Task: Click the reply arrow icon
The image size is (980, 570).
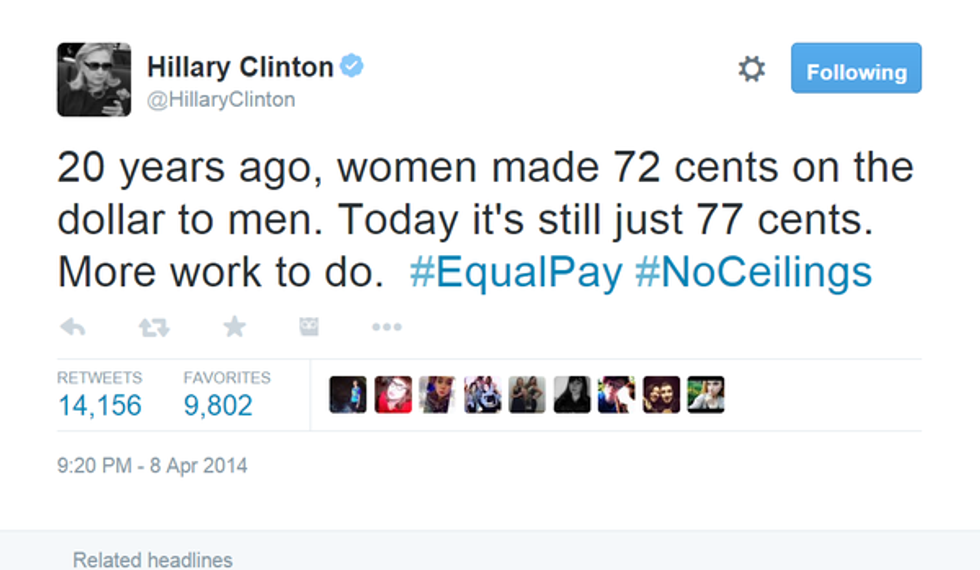Action: pyautogui.click(x=72, y=326)
